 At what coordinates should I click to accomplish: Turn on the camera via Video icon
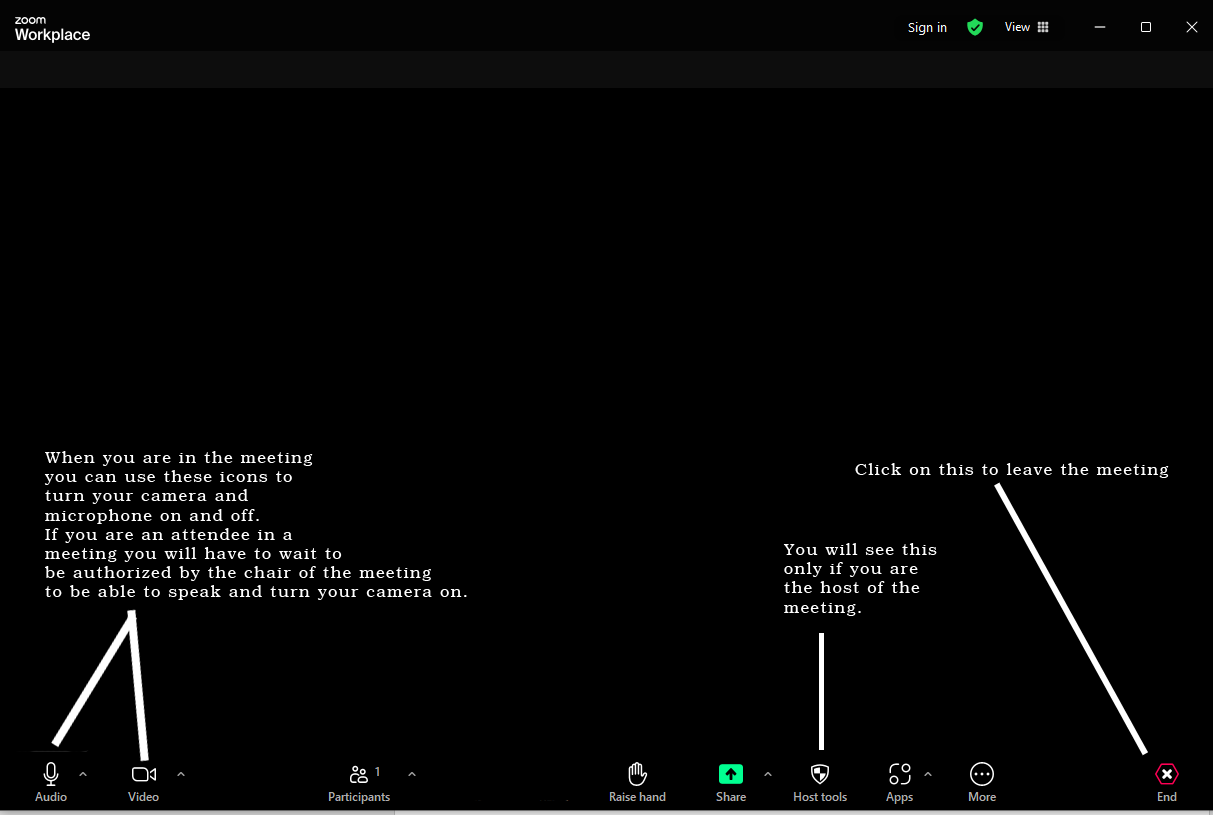coord(143,773)
